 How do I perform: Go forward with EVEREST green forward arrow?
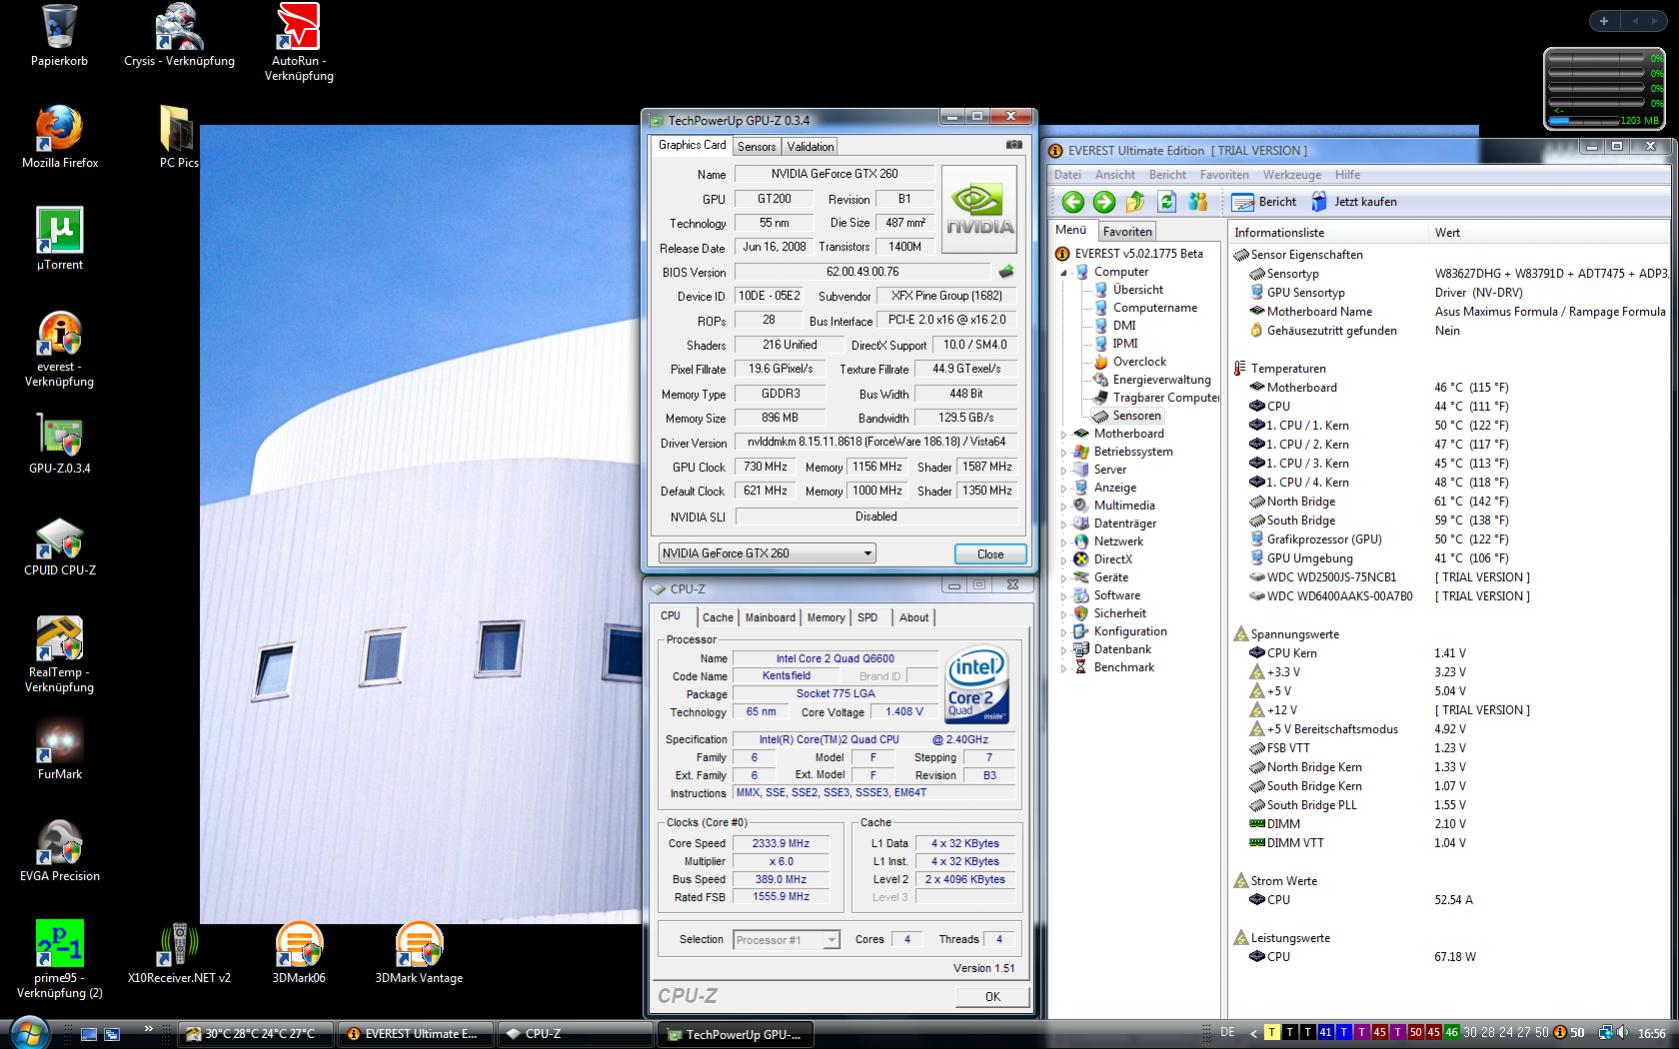coord(1104,202)
